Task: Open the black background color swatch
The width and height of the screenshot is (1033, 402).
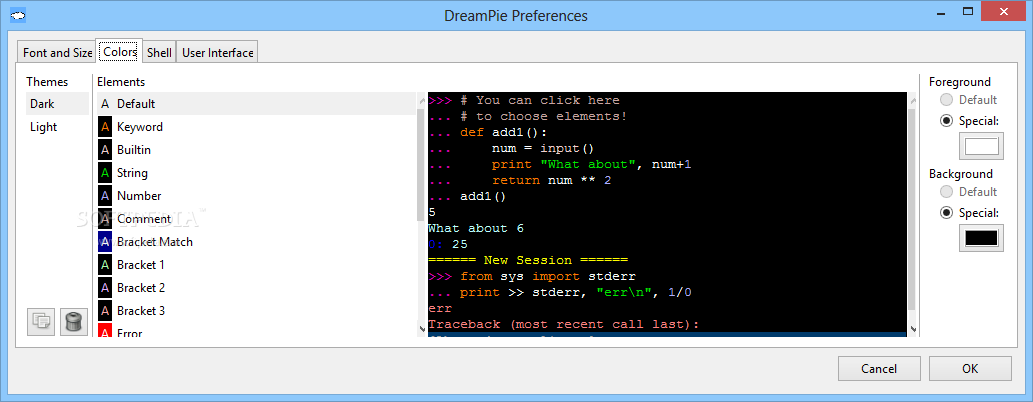Action: 982,238
